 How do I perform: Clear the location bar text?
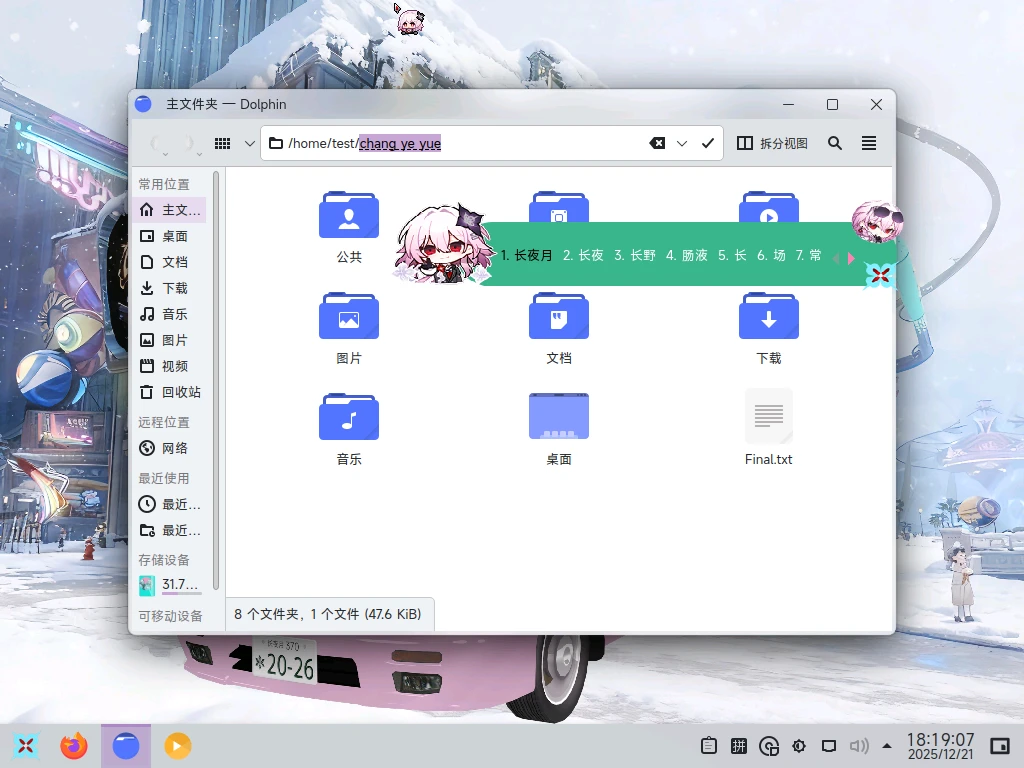[x=657, y=143]
